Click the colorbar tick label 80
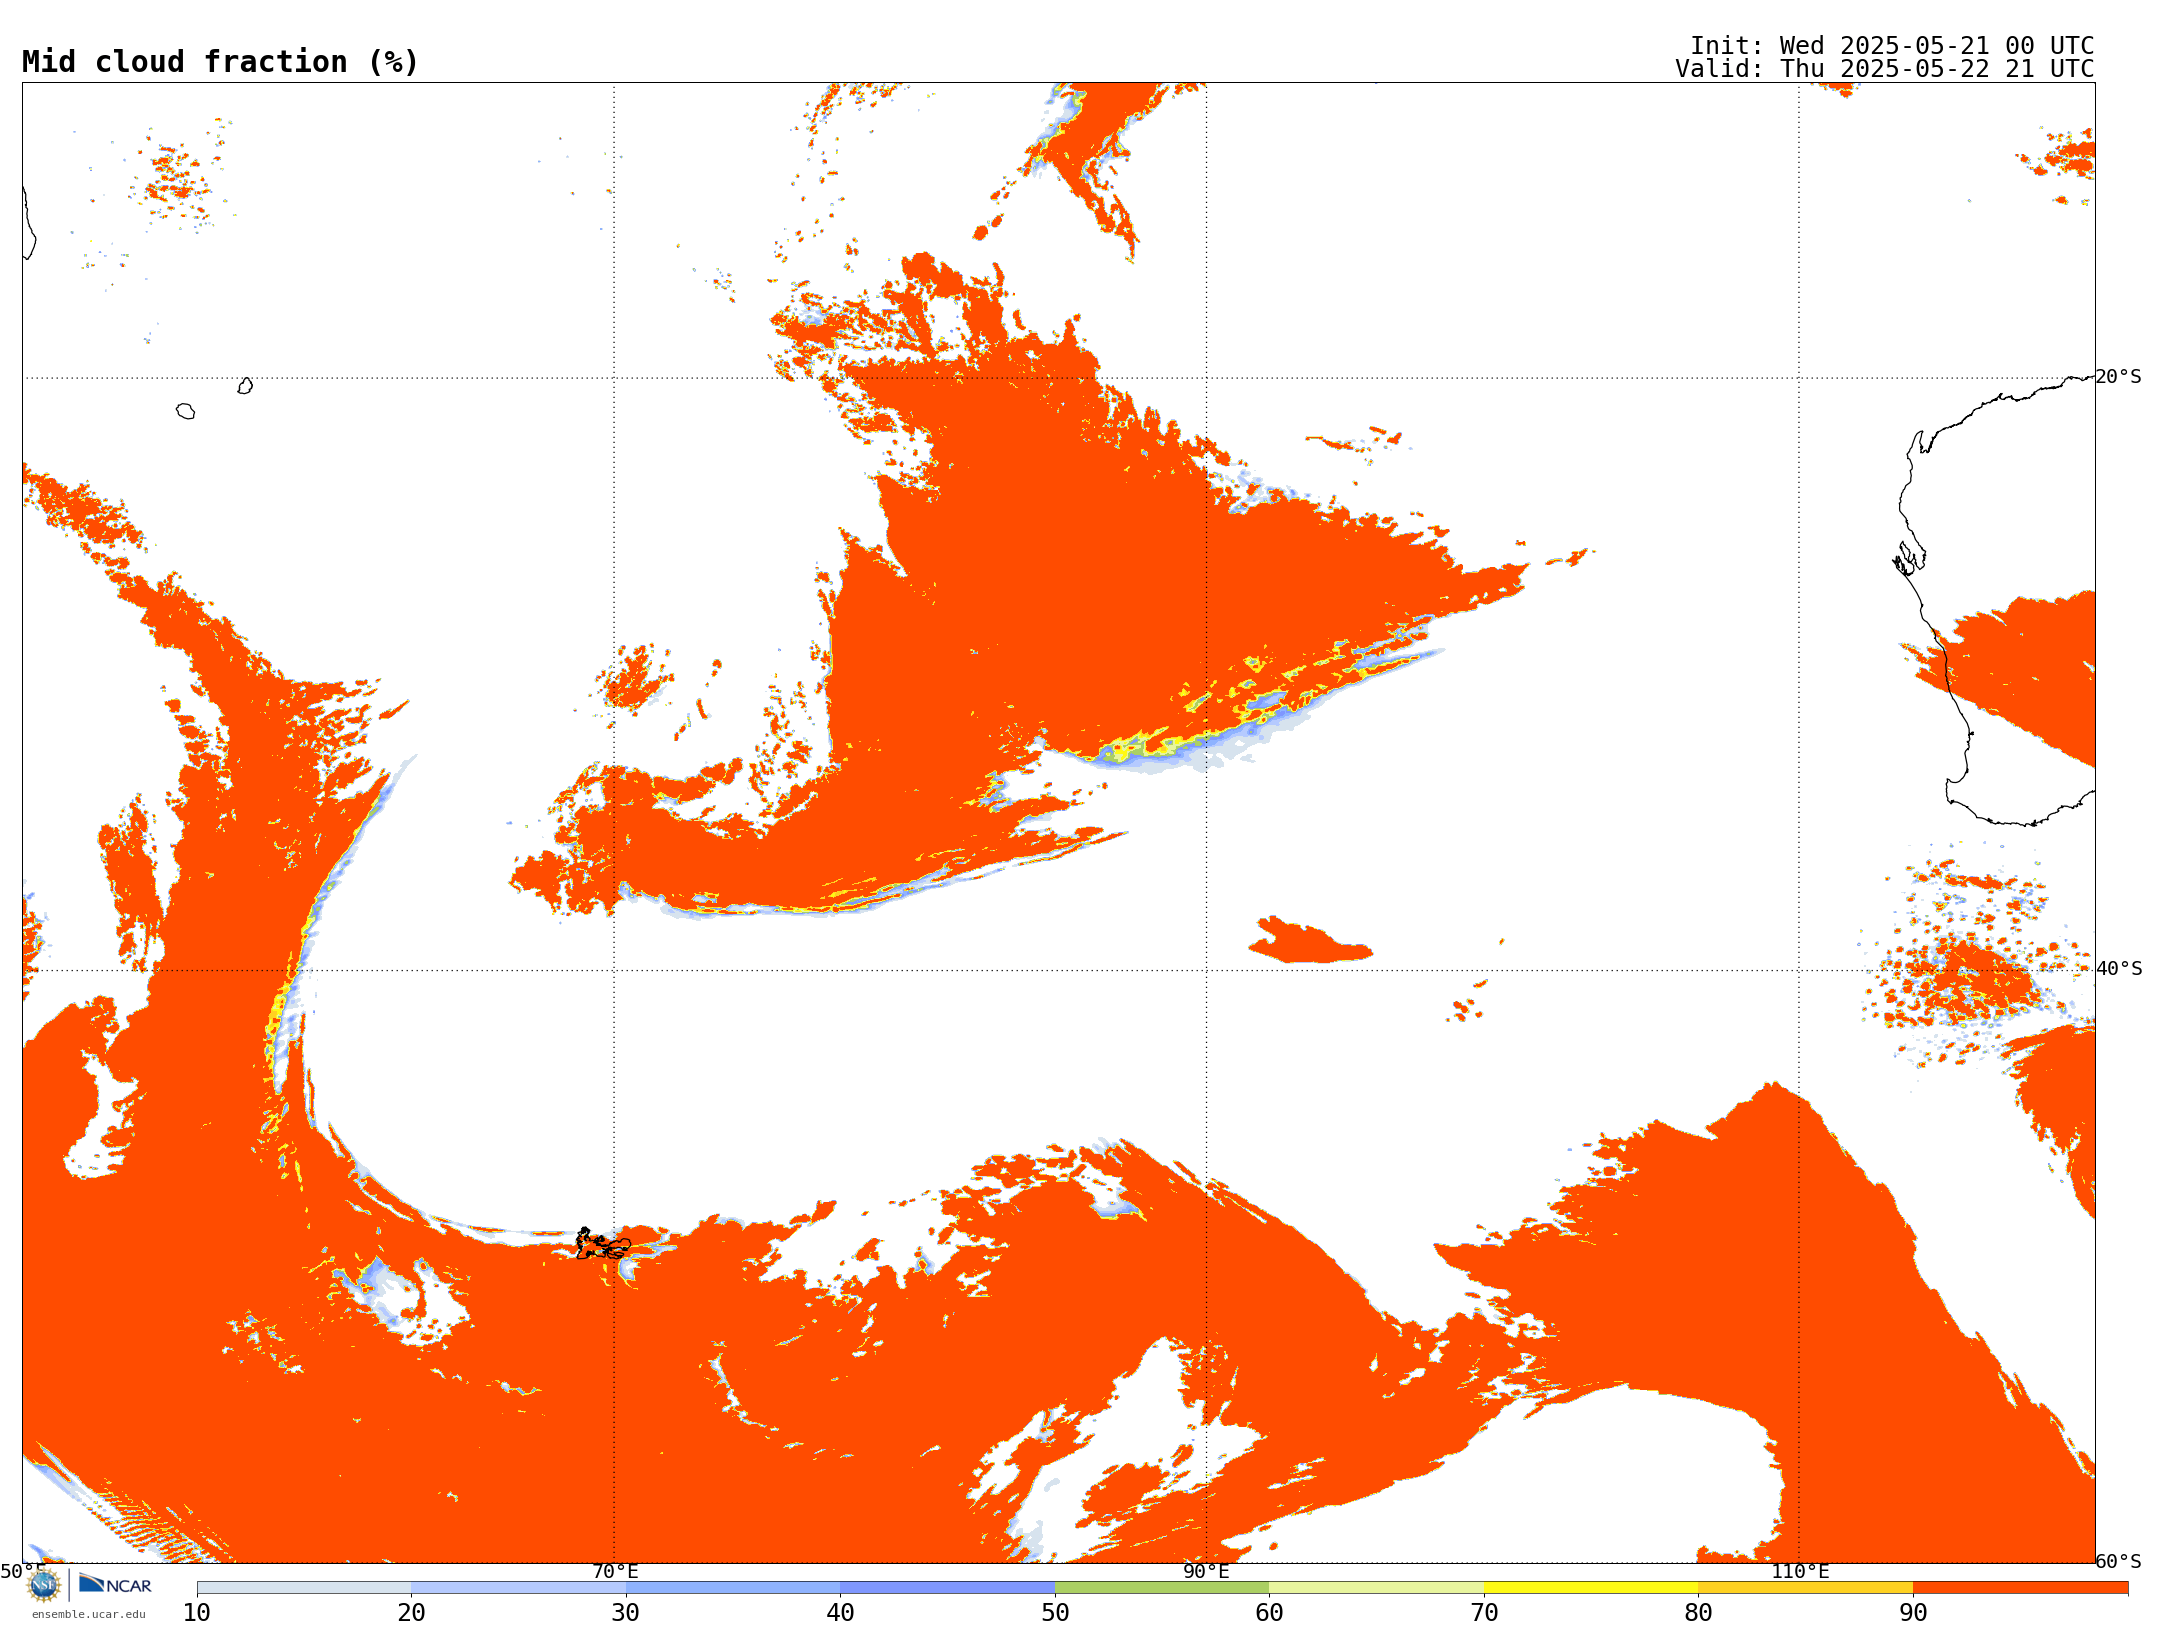 [x=1698, y=1613]
